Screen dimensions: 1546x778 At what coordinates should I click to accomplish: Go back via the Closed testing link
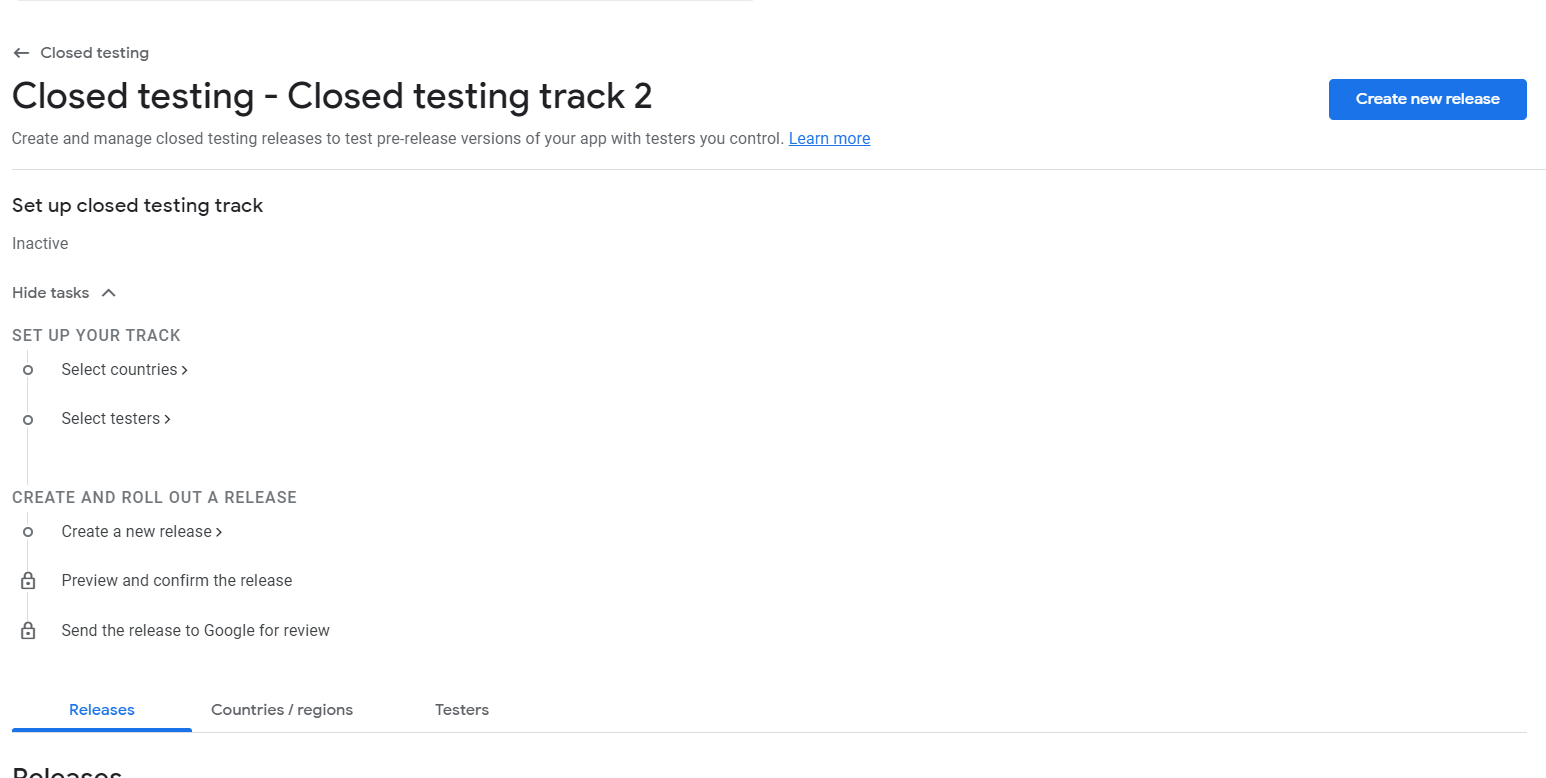click(x=94, y=53)
